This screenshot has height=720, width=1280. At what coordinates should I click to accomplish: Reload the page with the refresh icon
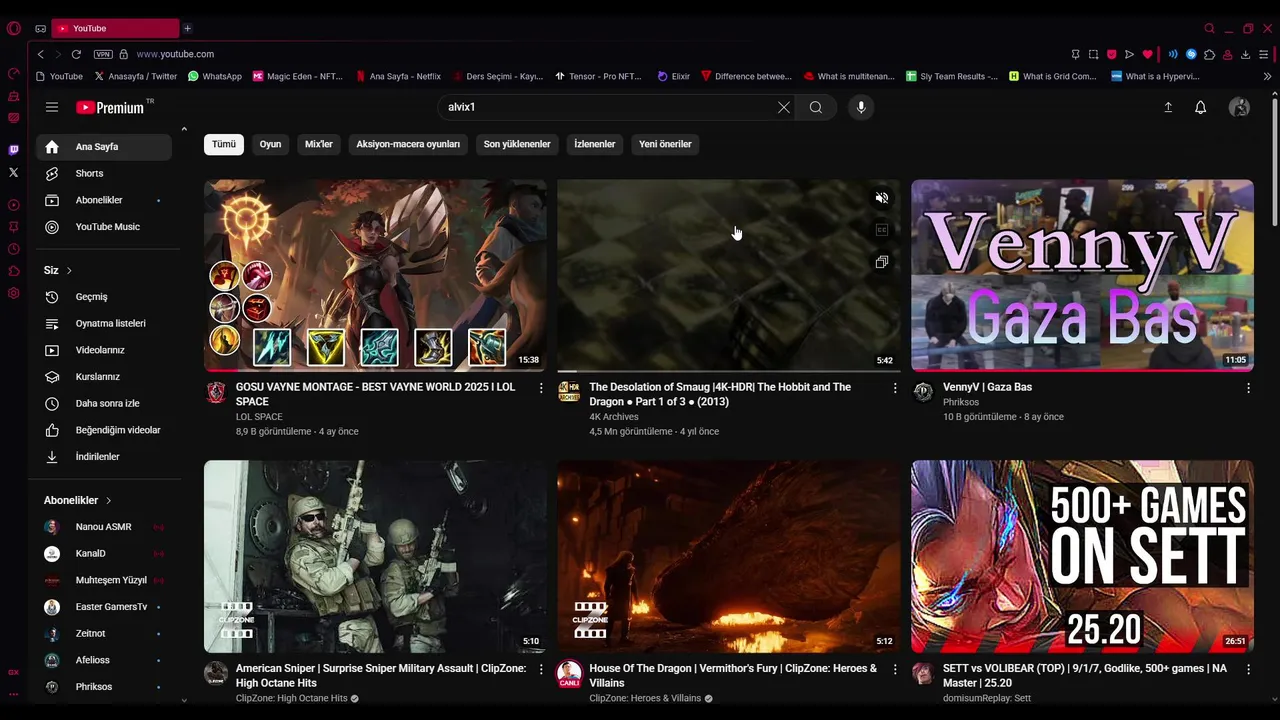[76, 54]
